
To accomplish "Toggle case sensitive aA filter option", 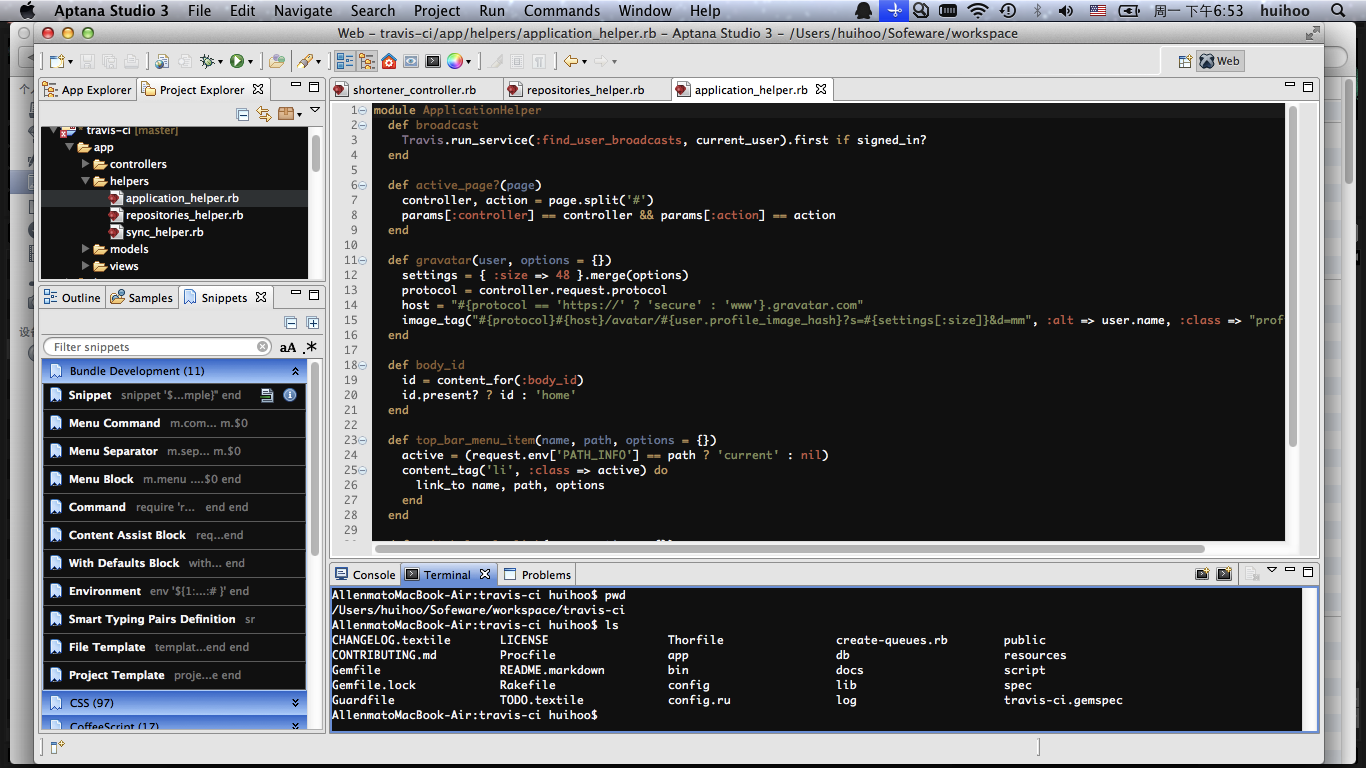I will (x=288, y=347).
